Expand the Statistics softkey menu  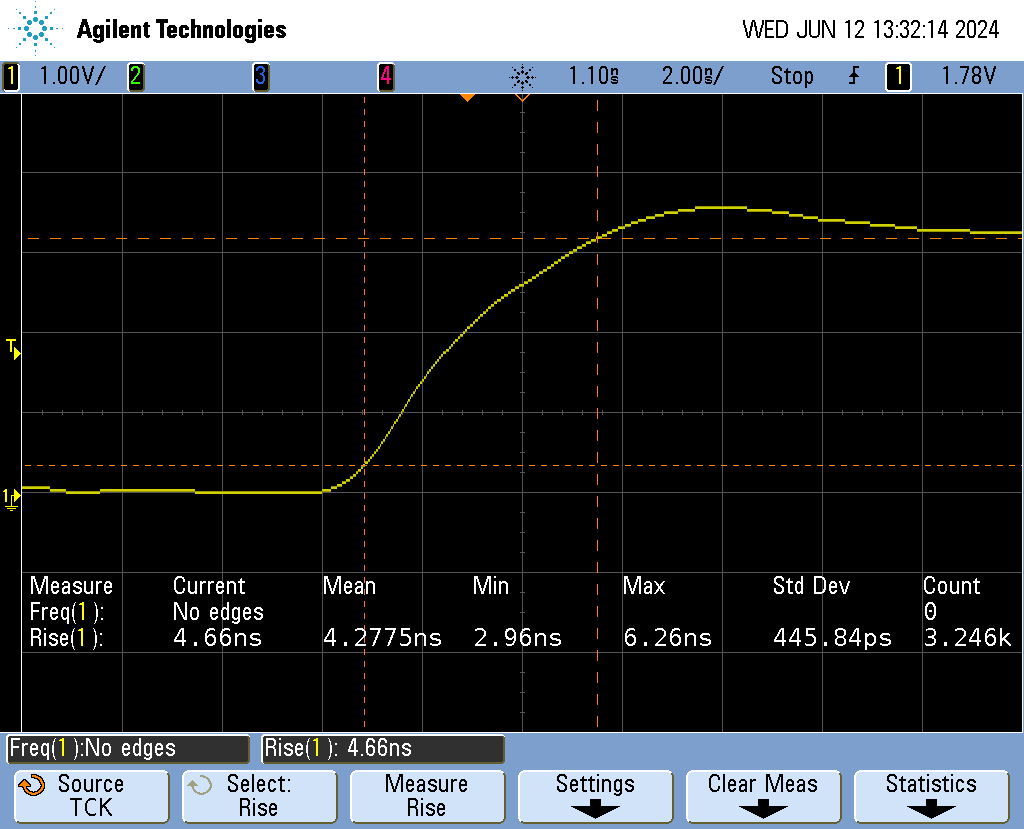coord(930,796)
